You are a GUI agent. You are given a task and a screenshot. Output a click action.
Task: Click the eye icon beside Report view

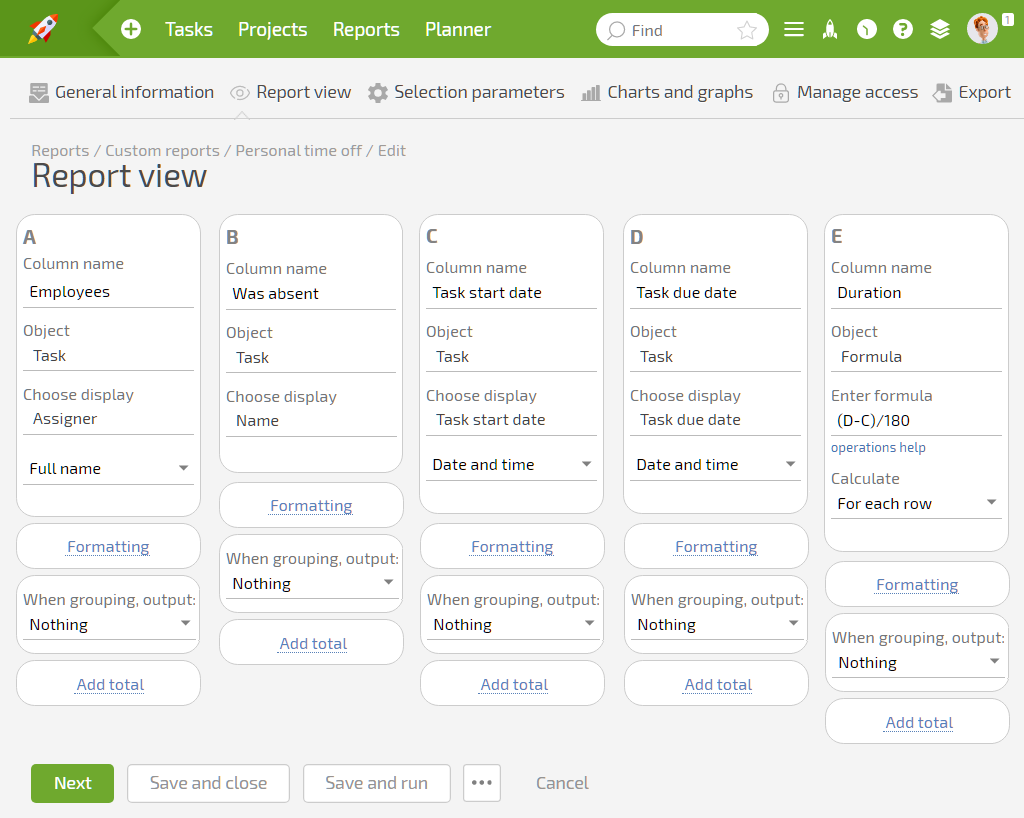point(240,93)
